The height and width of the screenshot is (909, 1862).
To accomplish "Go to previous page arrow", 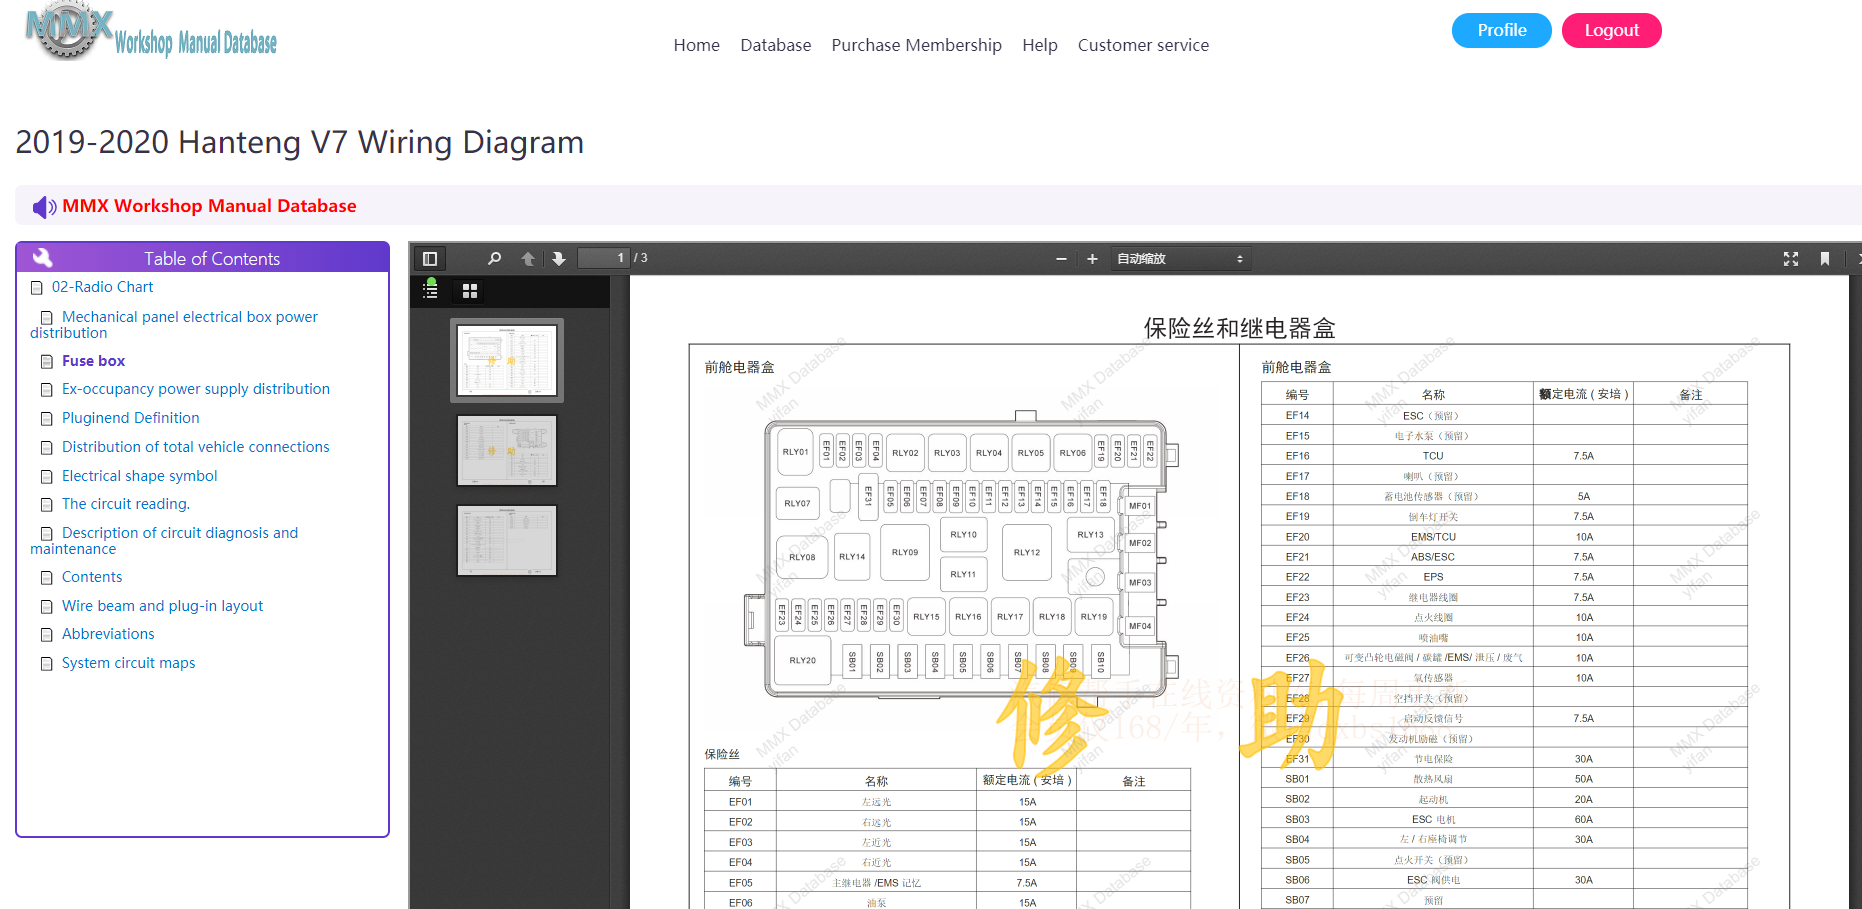I will tap(528, 259).
